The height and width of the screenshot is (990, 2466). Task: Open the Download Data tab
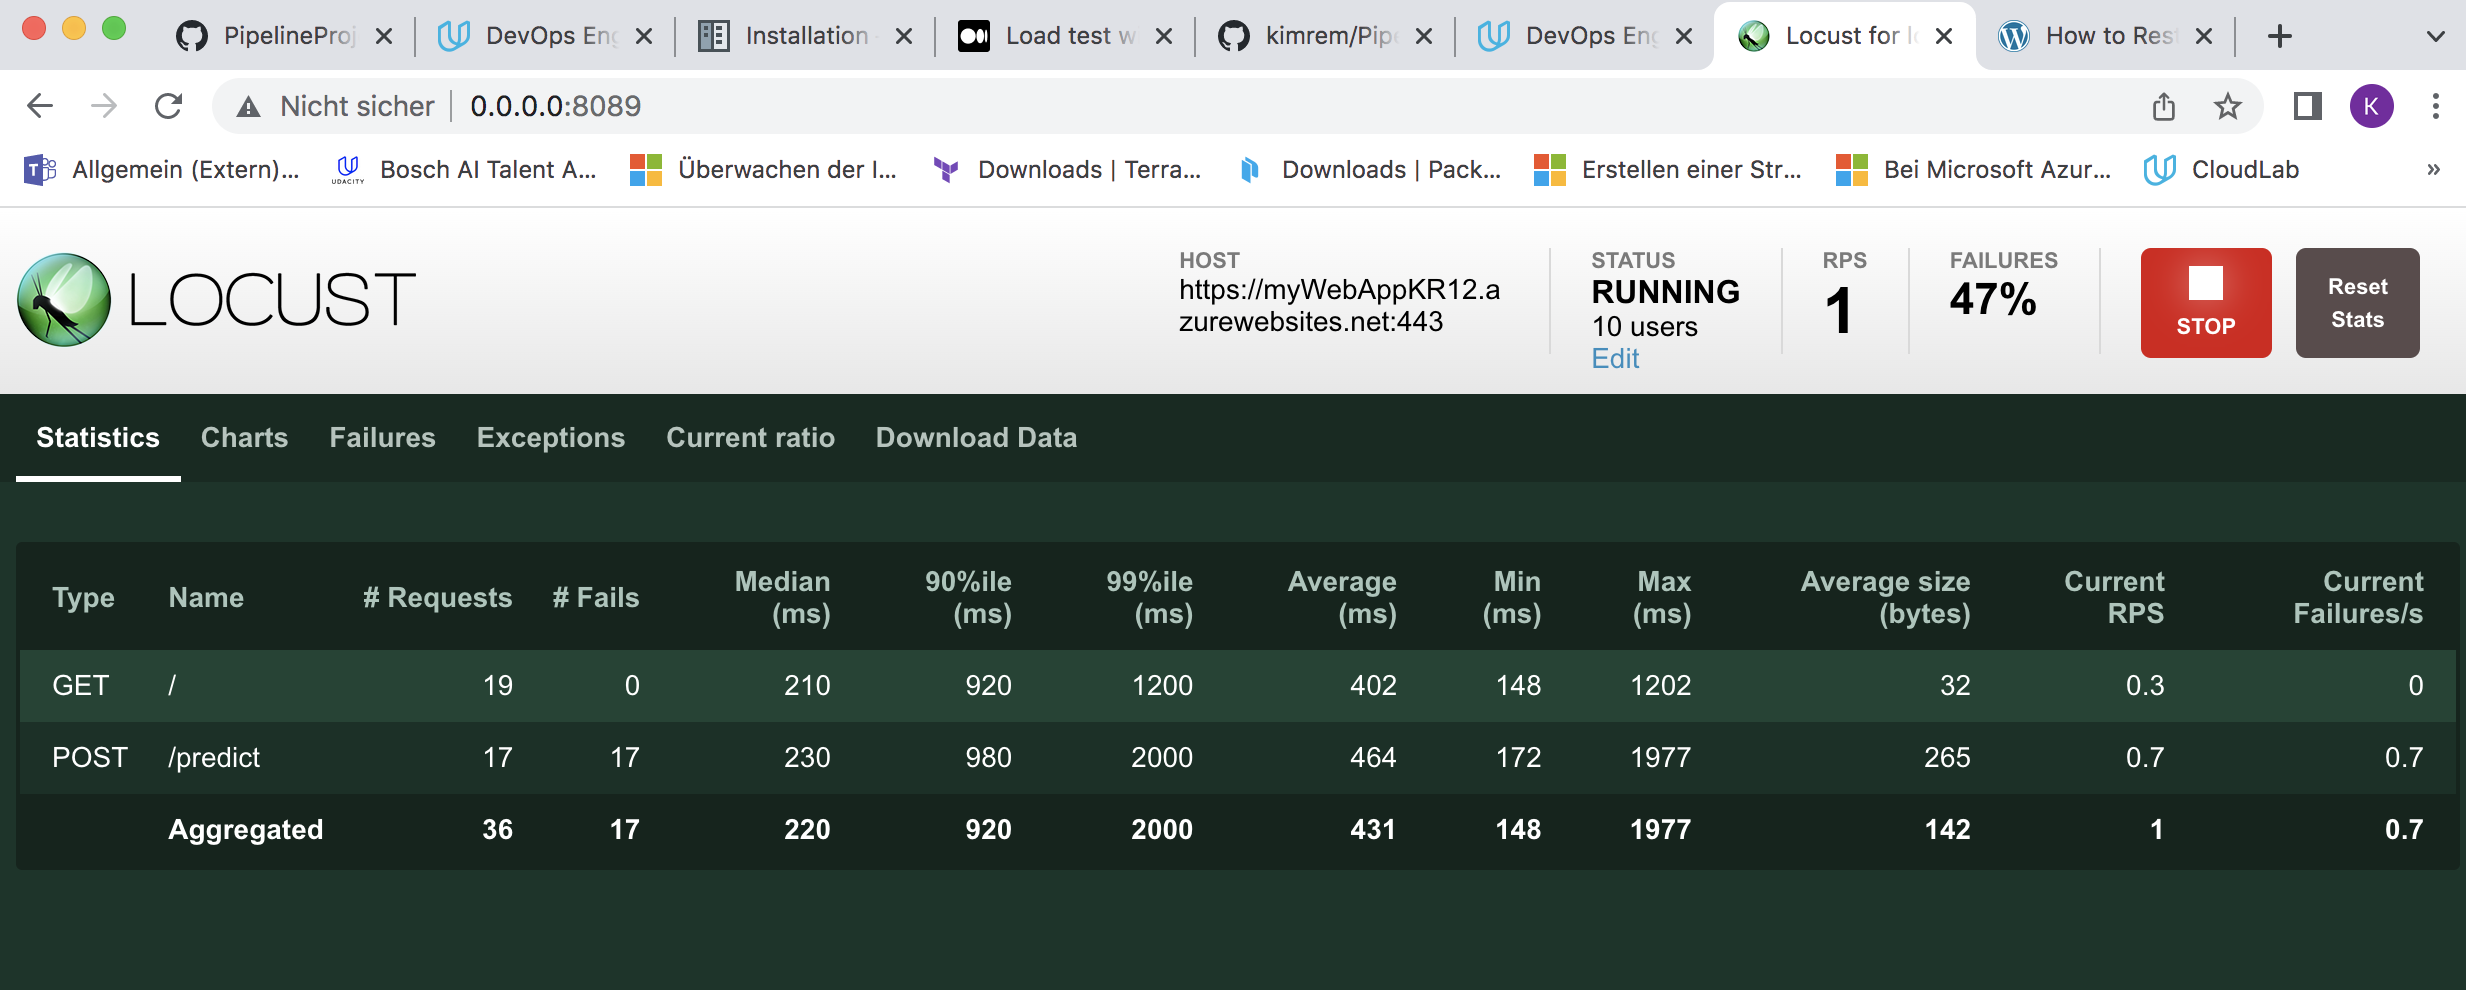pos(976,438)
